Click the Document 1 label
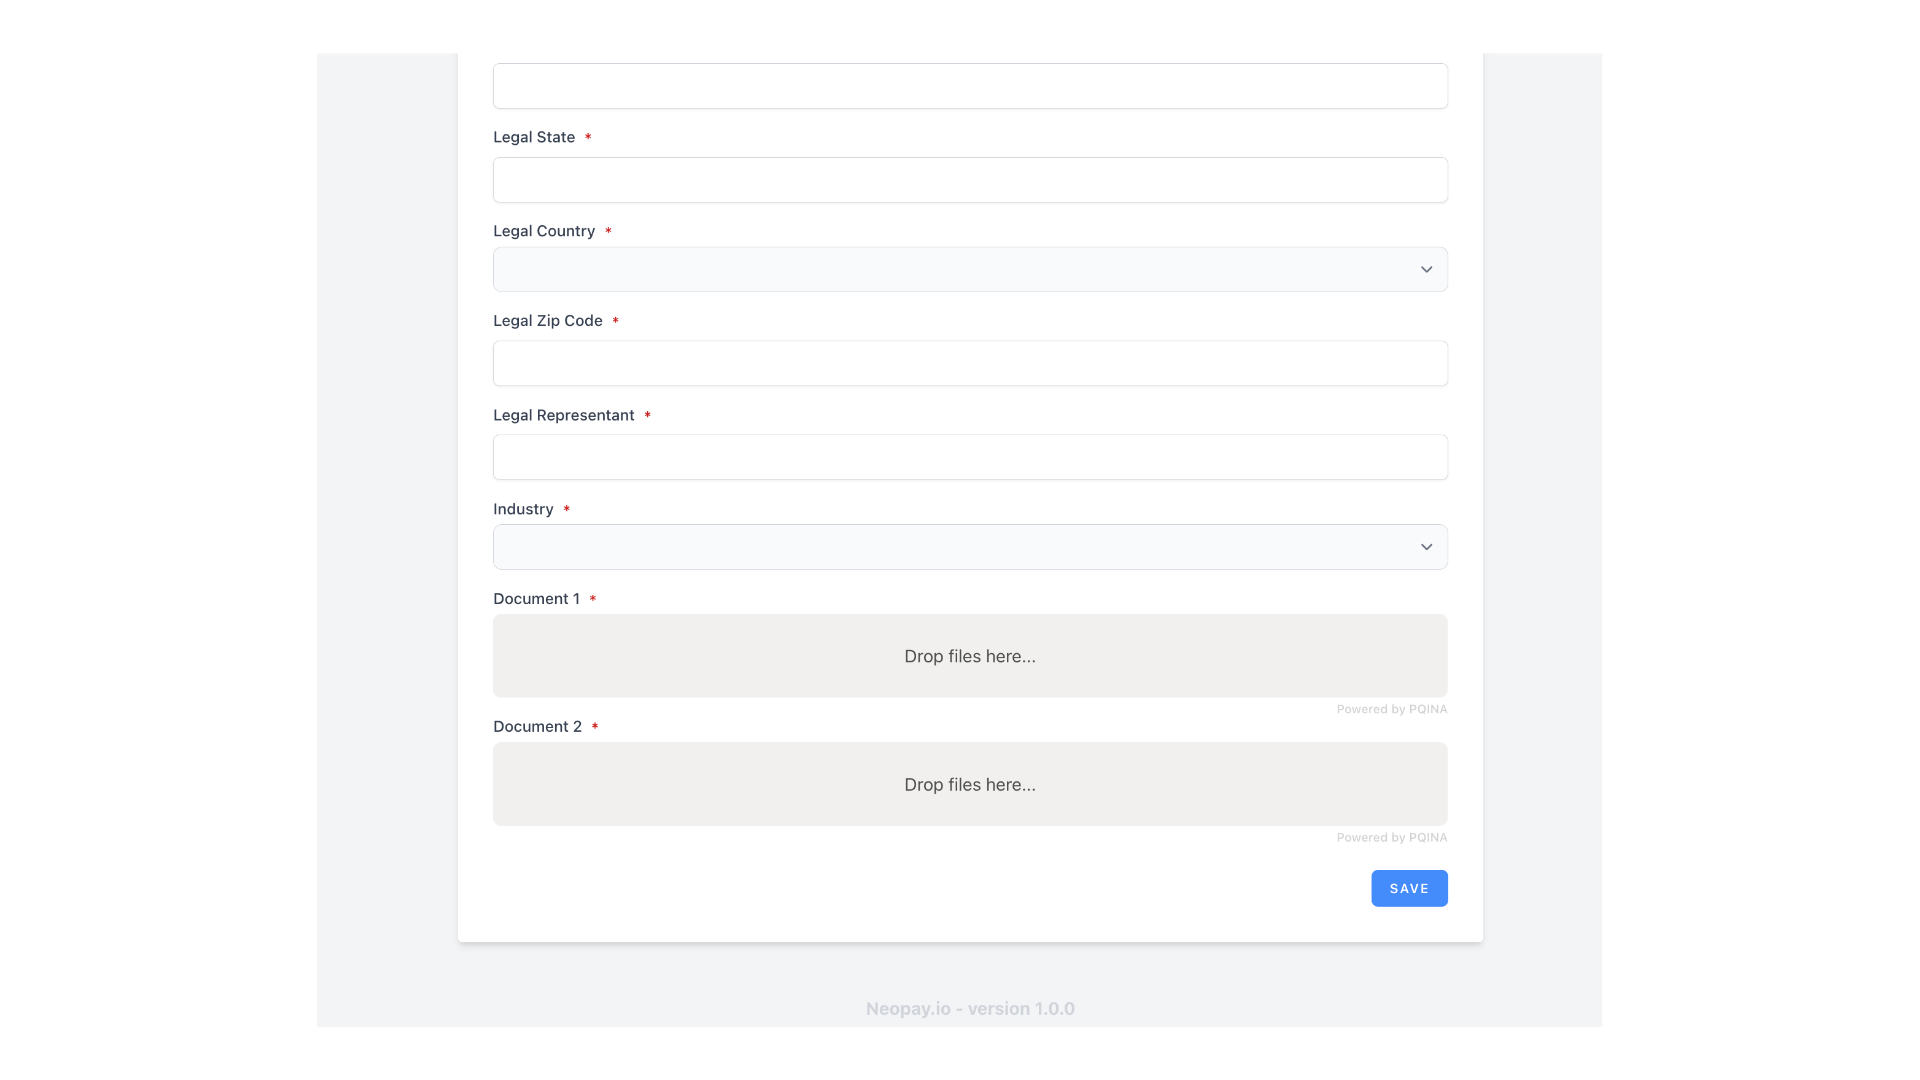 click(535, 598)
